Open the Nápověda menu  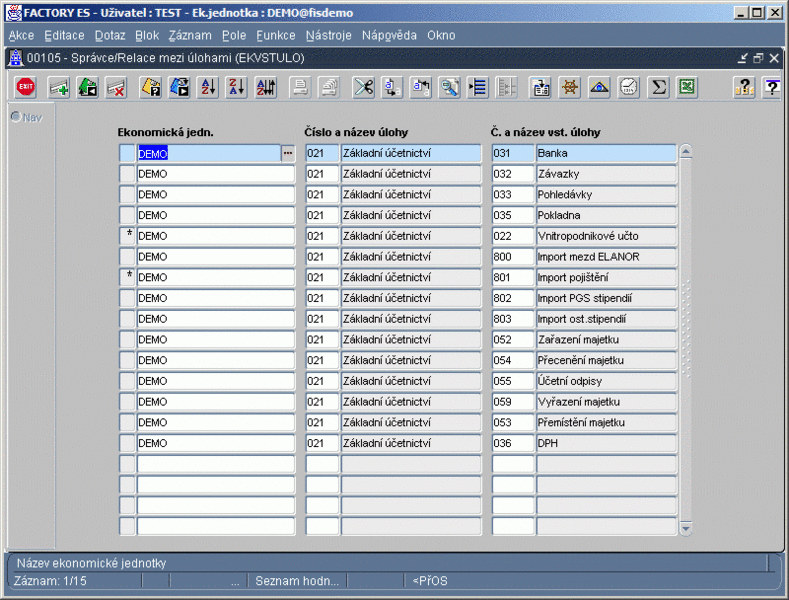click(389, 35)
